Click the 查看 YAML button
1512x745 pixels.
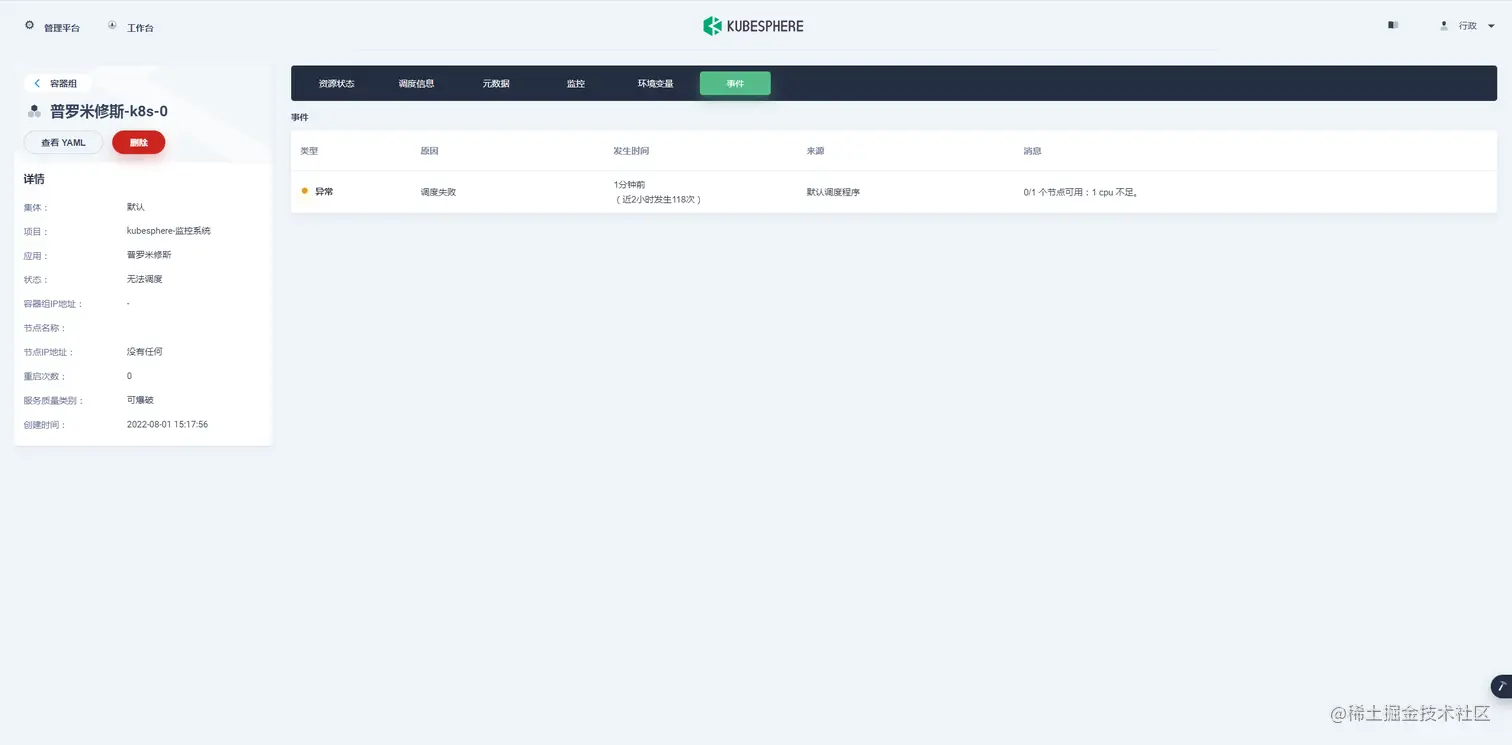click(63, 143)
